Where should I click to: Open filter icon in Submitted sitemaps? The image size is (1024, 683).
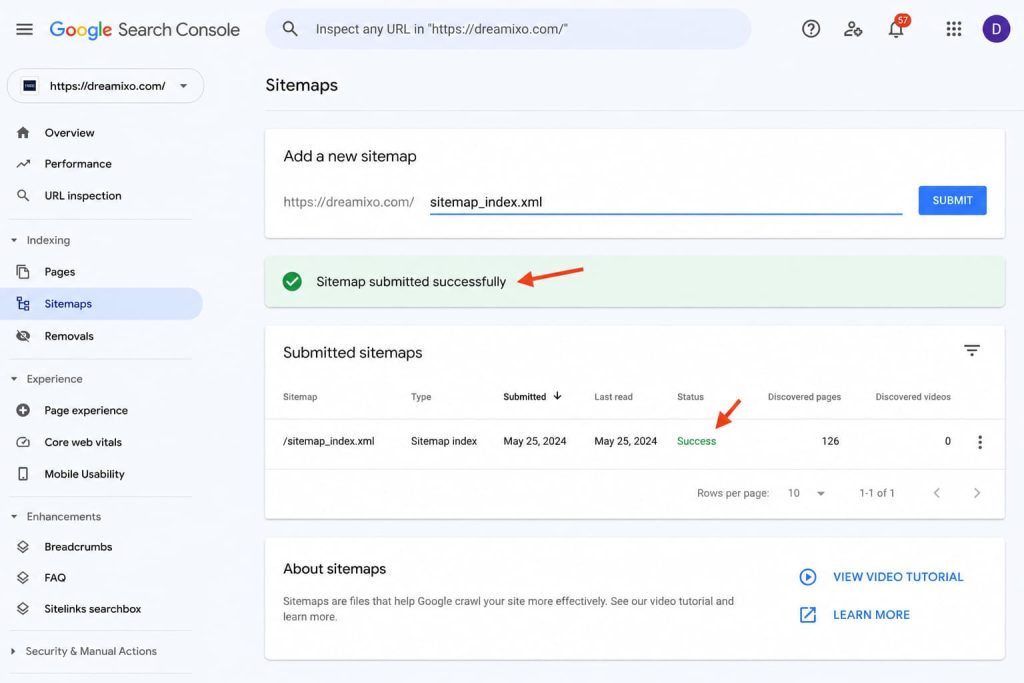pyautogui.click(x=972, y=351)
